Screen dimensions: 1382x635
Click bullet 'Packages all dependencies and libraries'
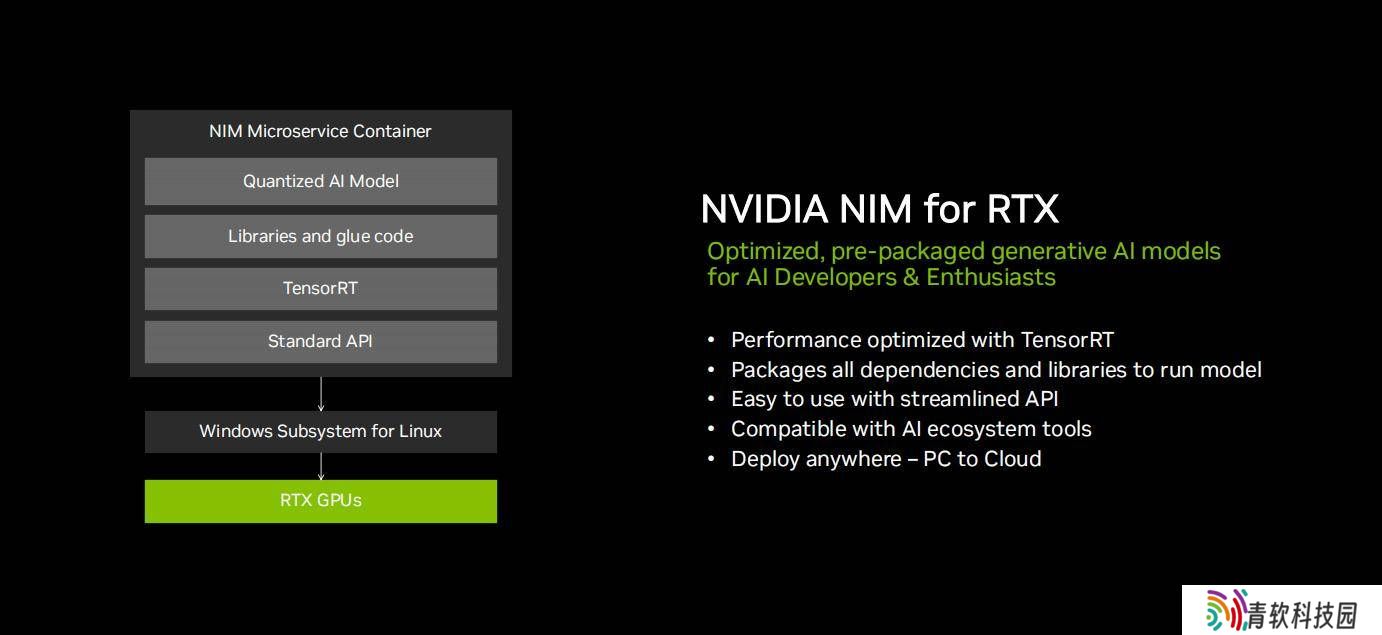[x=996, y=369]
